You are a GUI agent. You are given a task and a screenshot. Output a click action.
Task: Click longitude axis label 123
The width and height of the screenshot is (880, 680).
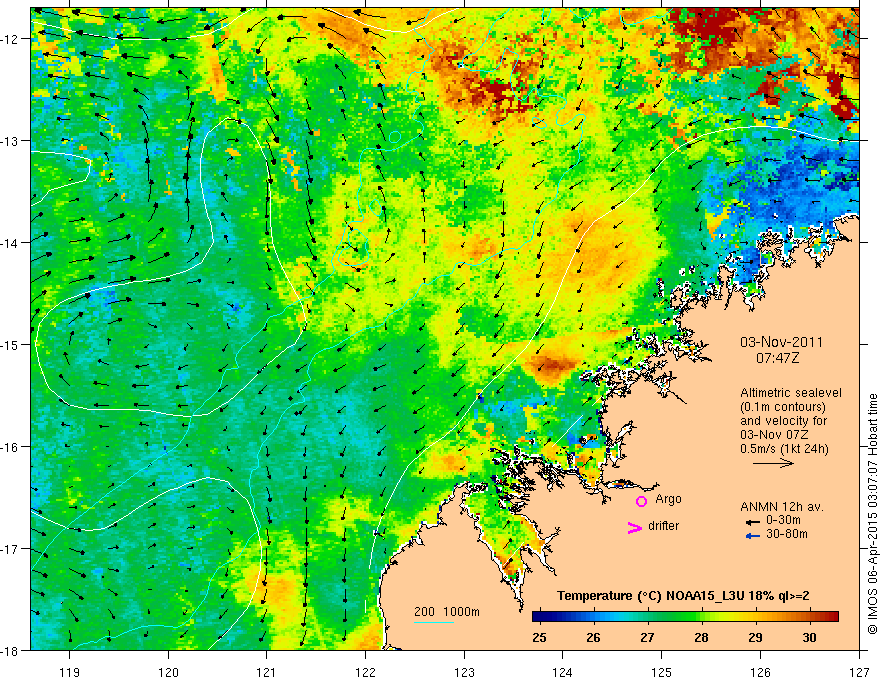(465, 672)
